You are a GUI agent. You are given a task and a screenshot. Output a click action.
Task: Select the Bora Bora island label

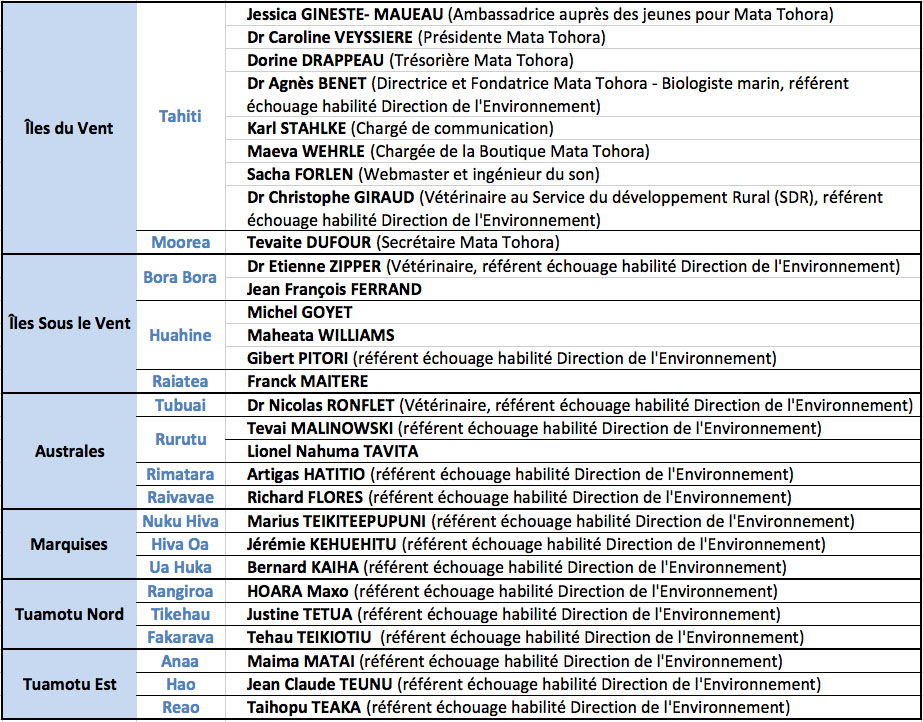pyautogui.click(x=180, y=277)
